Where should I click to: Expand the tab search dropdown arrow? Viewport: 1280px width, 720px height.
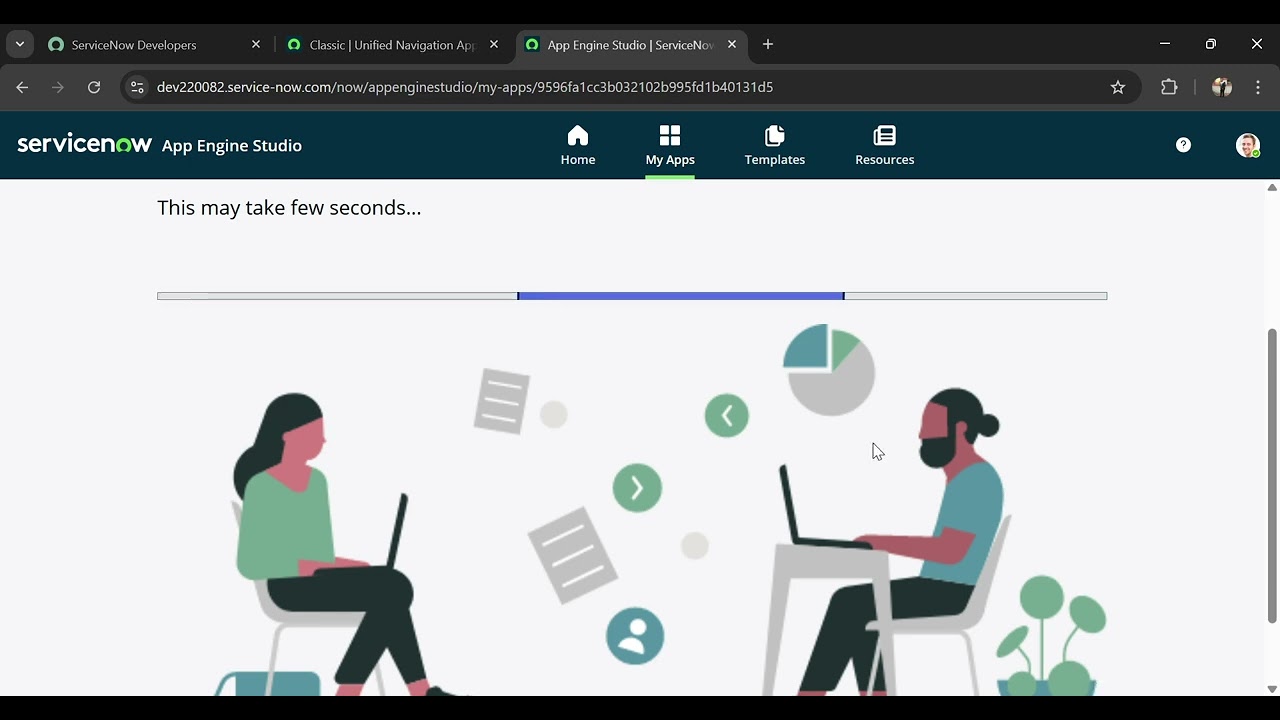(20, 45)
